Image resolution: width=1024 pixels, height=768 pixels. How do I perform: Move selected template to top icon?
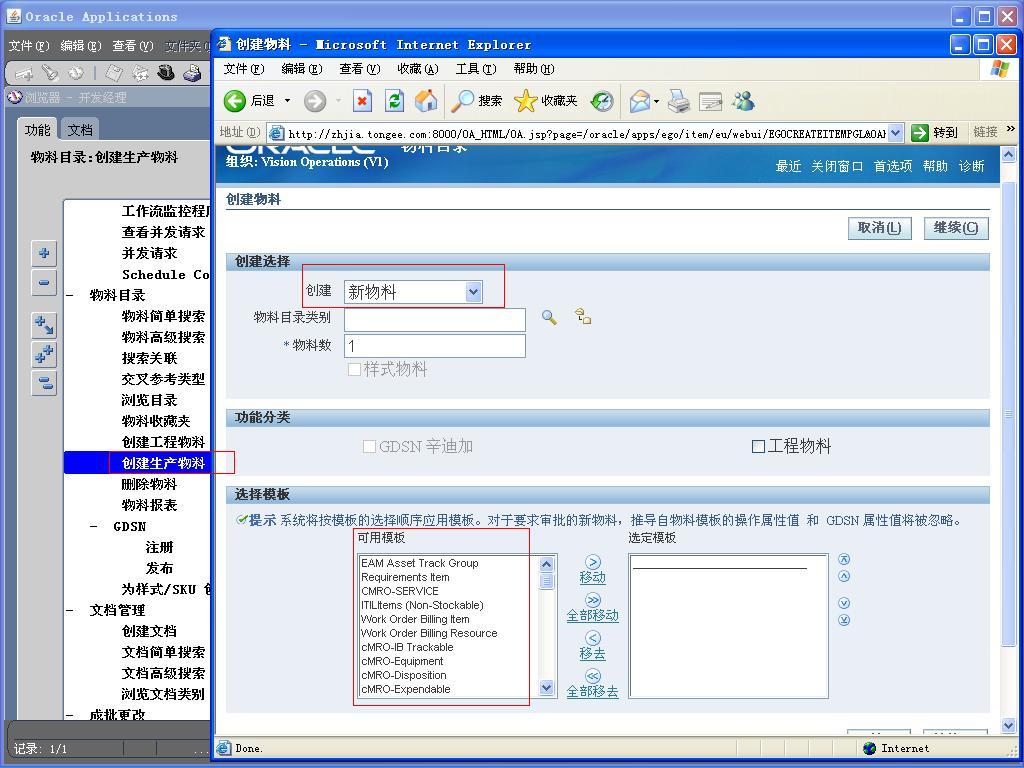point(844,559)
